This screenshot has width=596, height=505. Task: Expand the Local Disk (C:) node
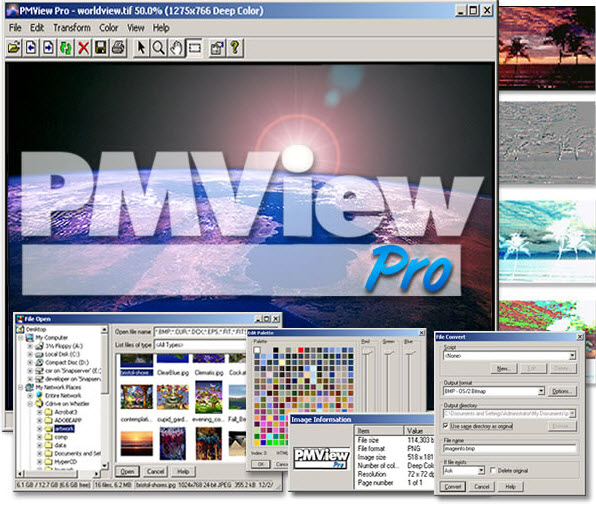coord(30,354)
